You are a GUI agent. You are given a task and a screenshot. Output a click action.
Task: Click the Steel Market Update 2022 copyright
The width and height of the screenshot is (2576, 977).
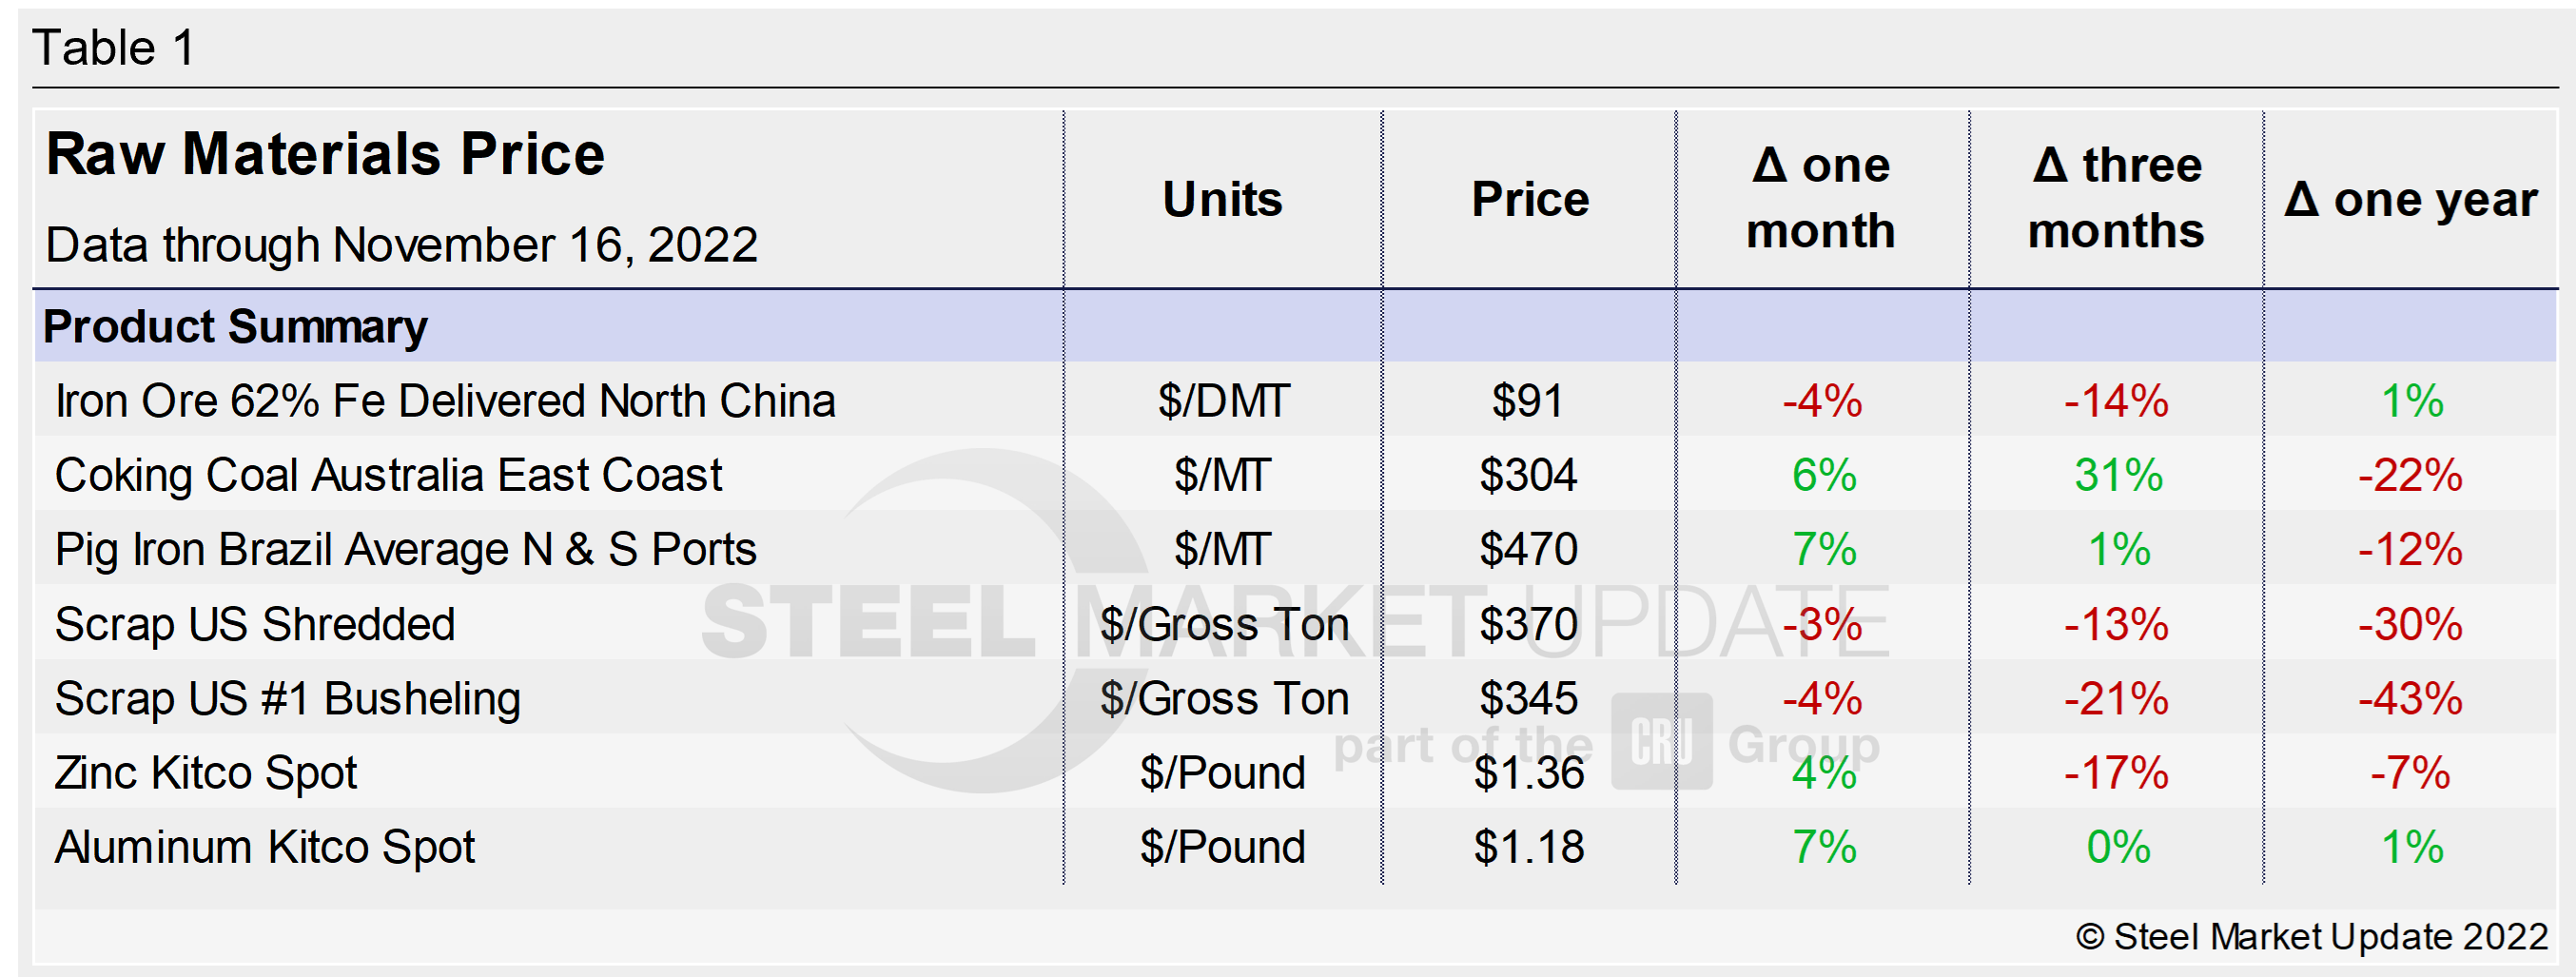[x=2312, y=937]
